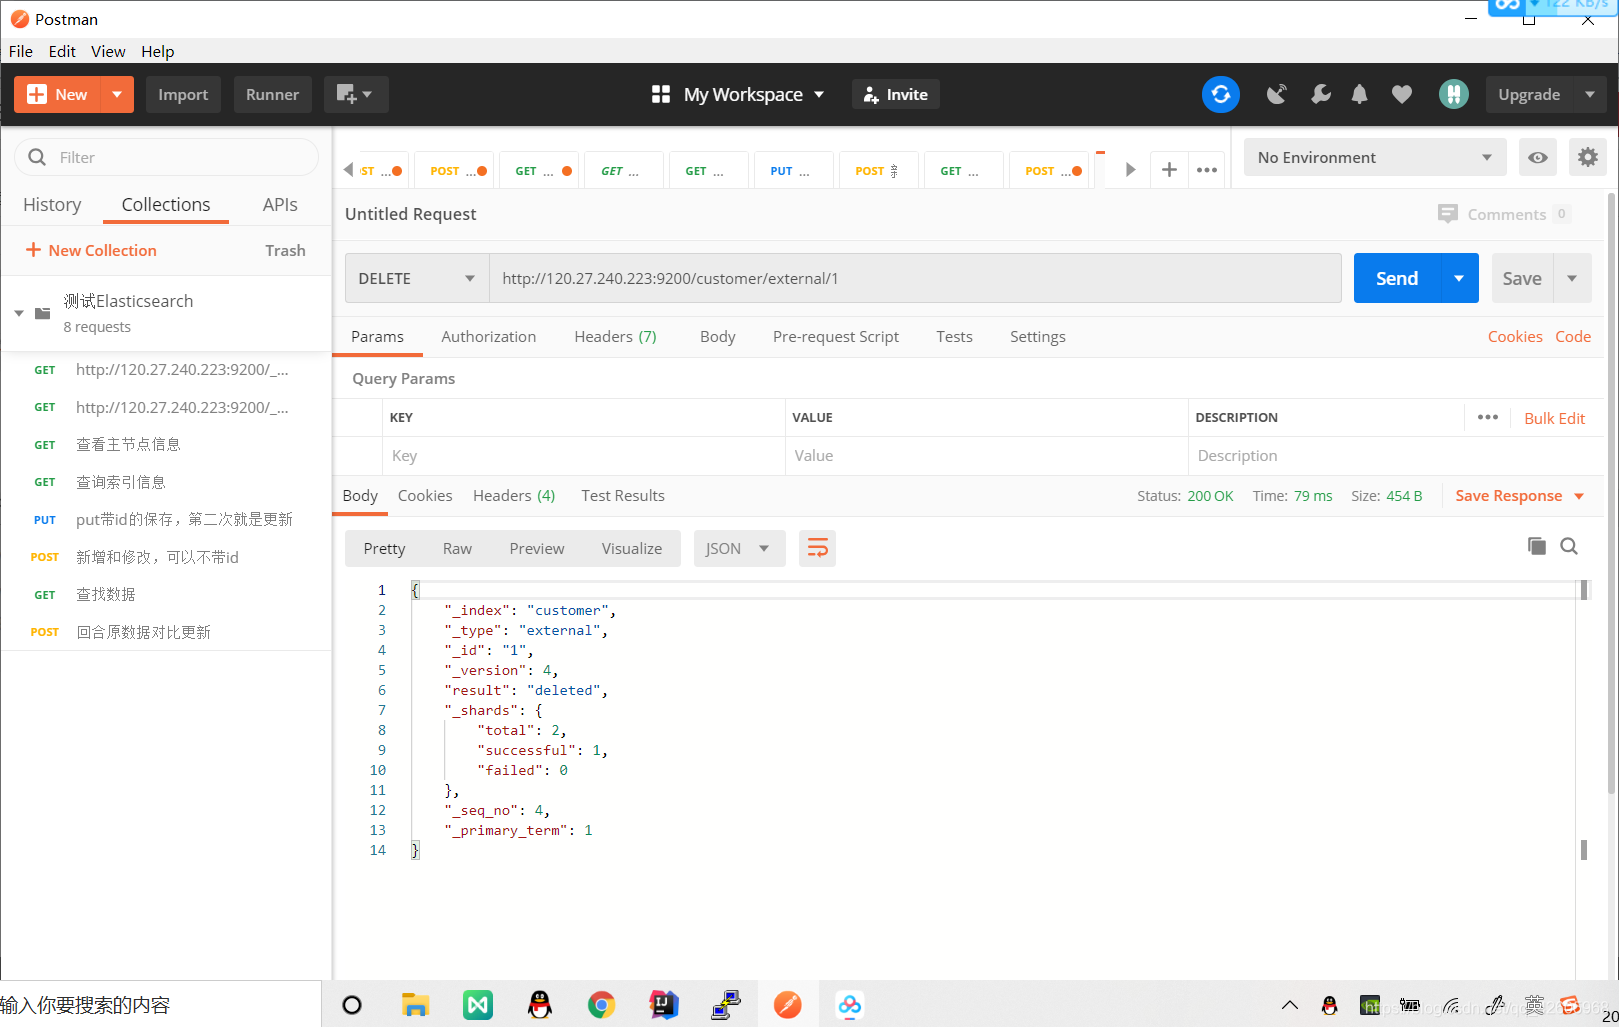Select the Raw response view
1619x1027 pixels.
pos(457,548)
